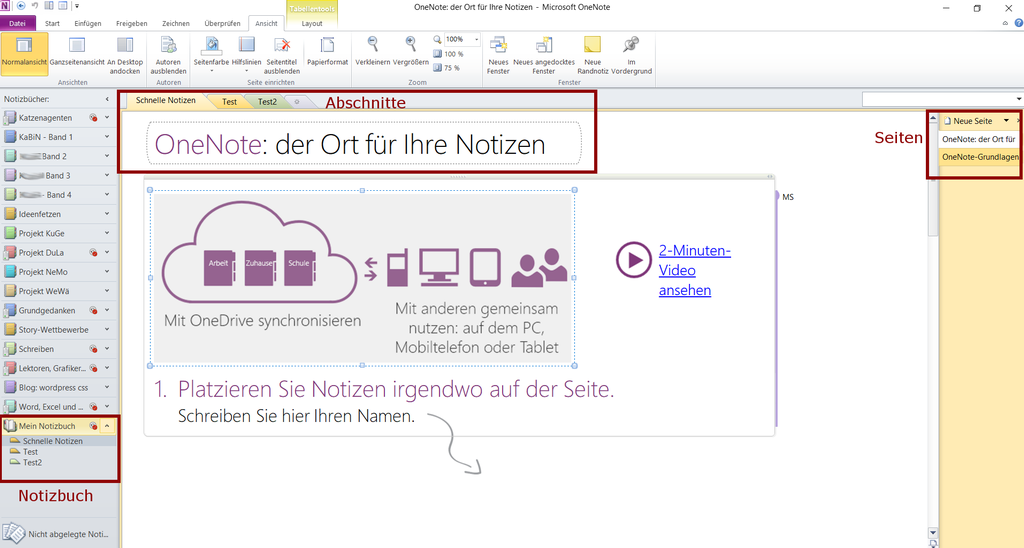Expand the KaBiN - Band 1 notebook
1024x548 pixels.
[107, 137]
